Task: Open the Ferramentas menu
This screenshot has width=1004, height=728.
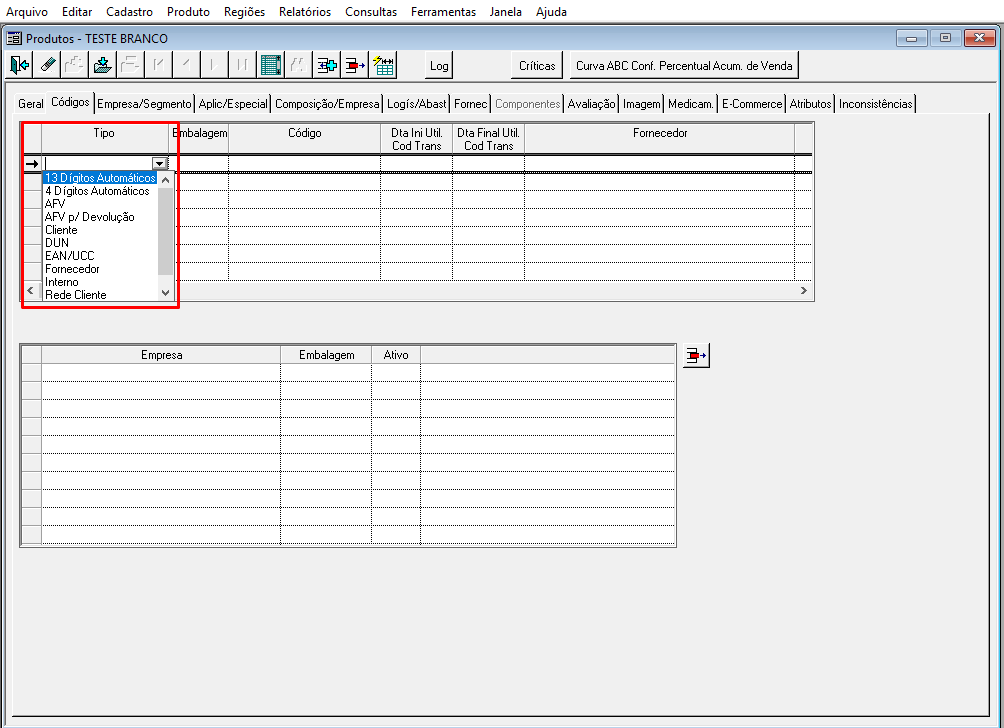Action: click(x=443, y=12)
